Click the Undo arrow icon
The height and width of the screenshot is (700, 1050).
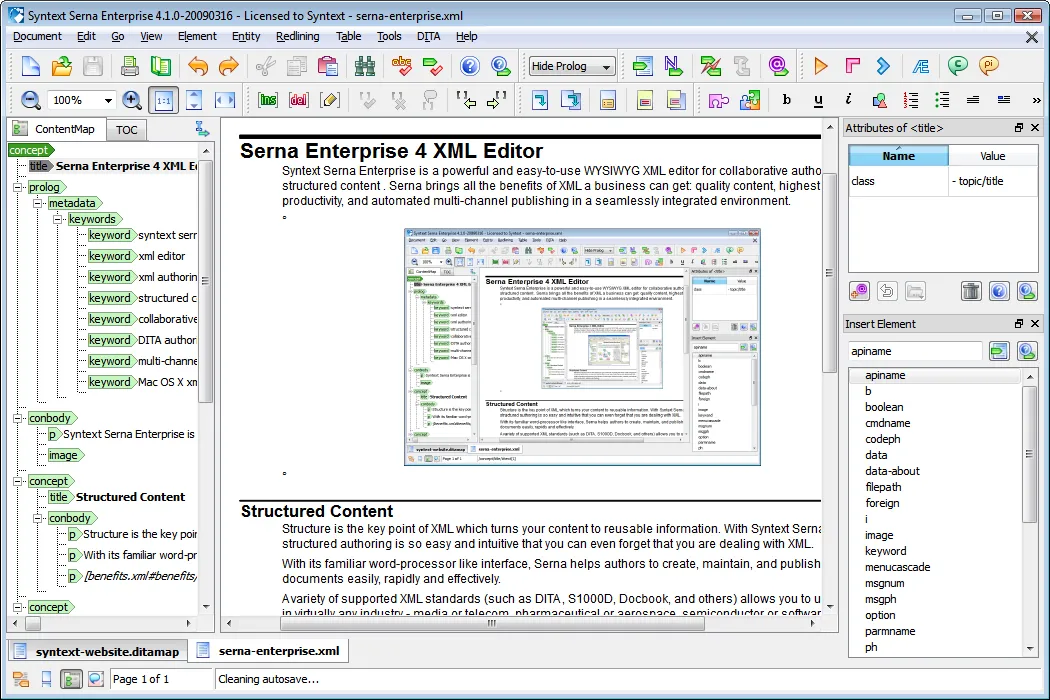pyautogui.click(x=196, y=65)
